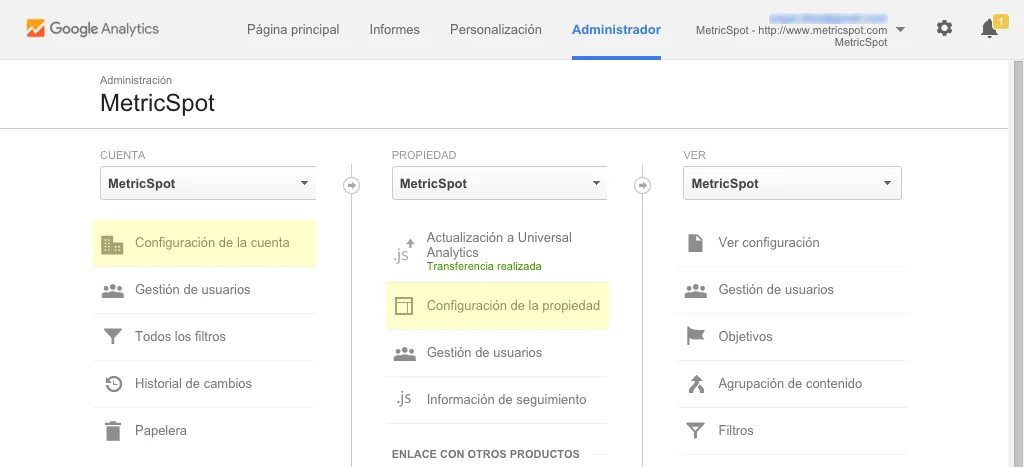
Task: Open Agrupación de contenido
Action: pyautogui.click(x=792, y=384)
